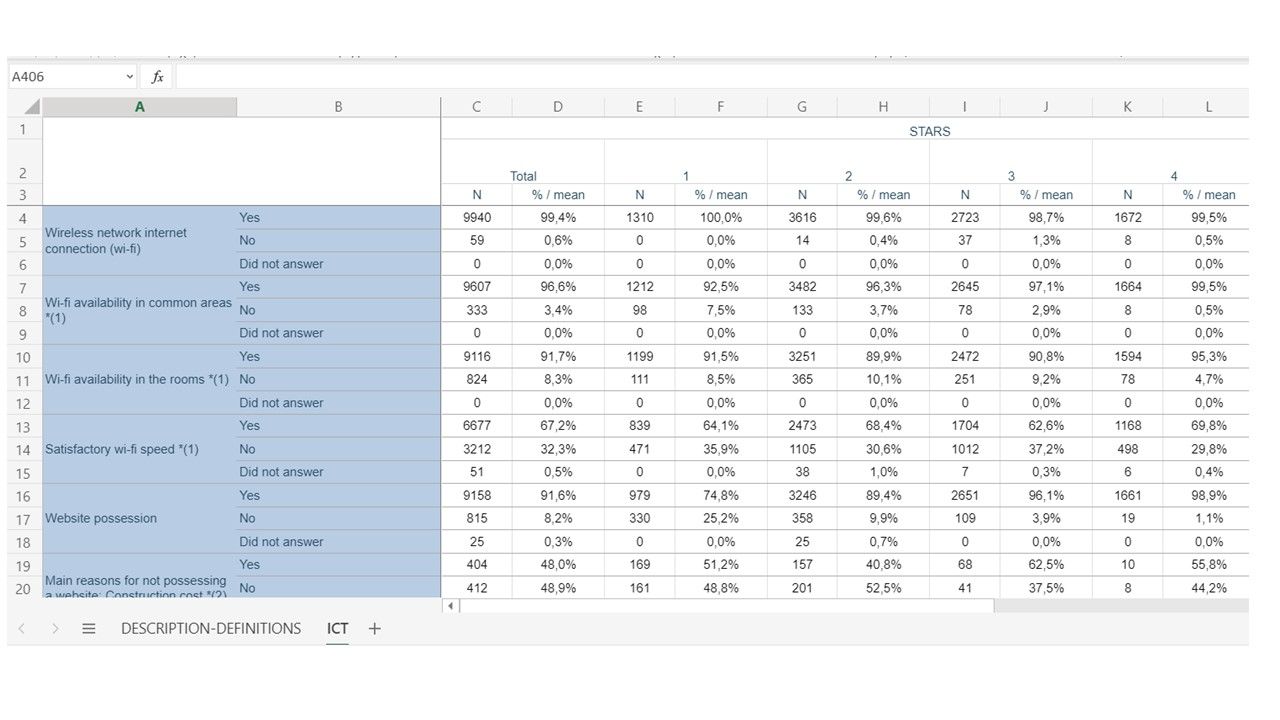Open the Name Box dropdown arrow
The image size is (1280, 720).
tap(130, 77)
